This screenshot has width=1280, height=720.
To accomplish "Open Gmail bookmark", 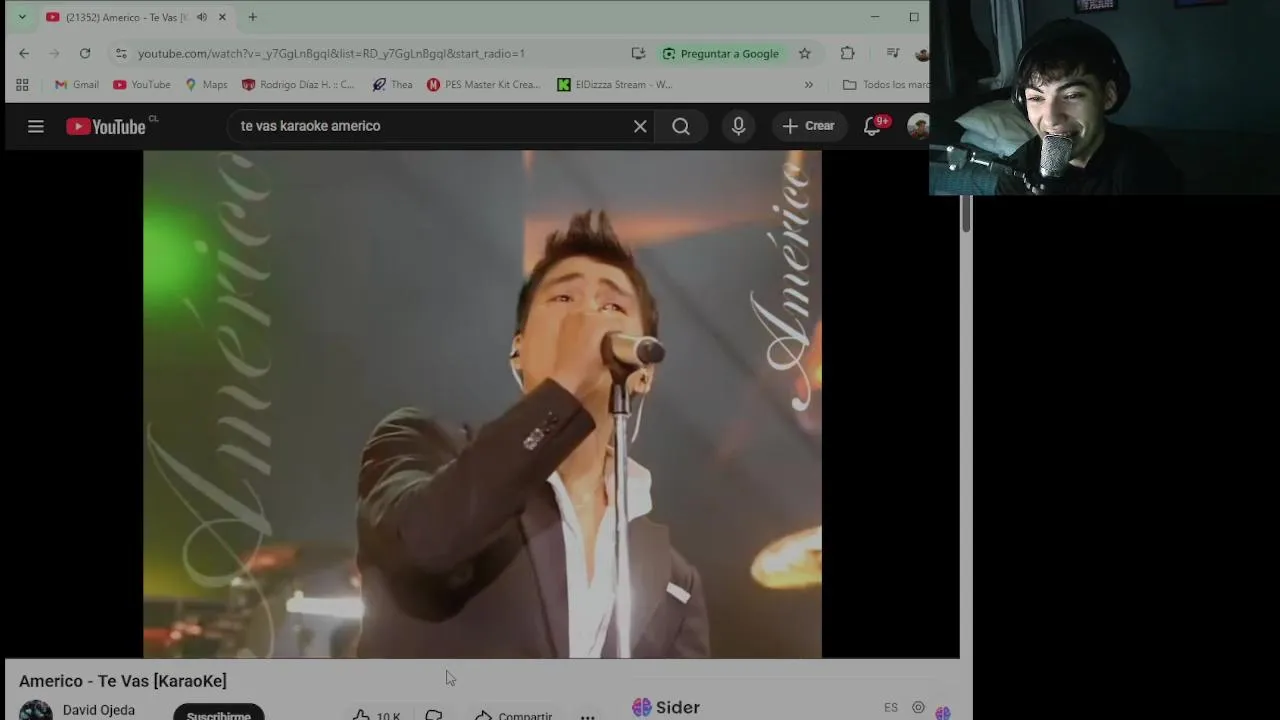I will (x=77, y=85).
